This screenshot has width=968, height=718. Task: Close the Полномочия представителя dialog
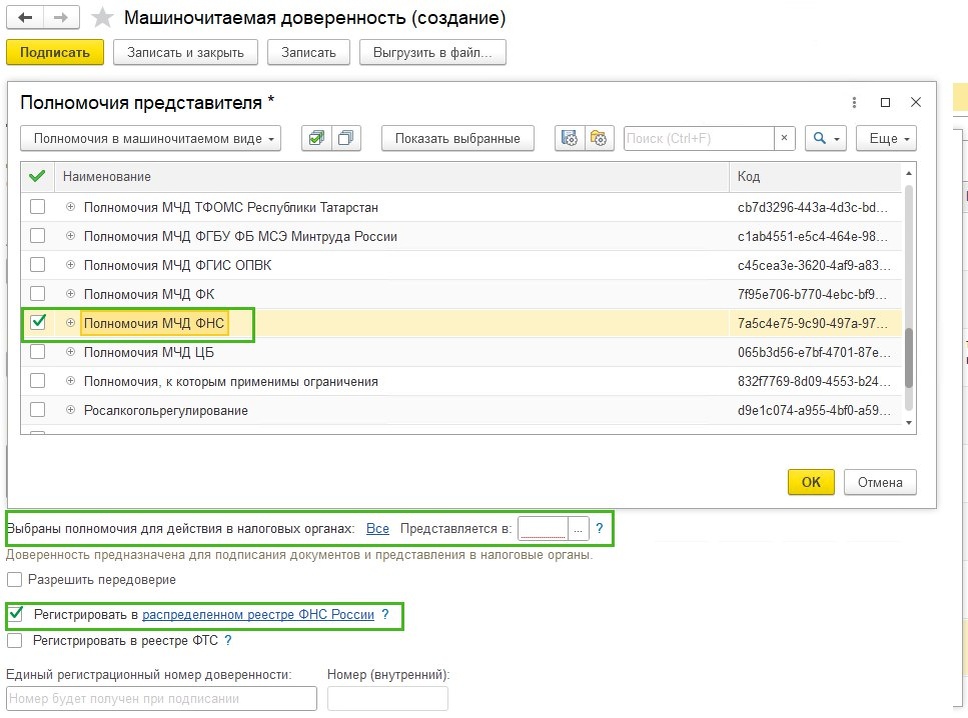(x=916, y=102)
